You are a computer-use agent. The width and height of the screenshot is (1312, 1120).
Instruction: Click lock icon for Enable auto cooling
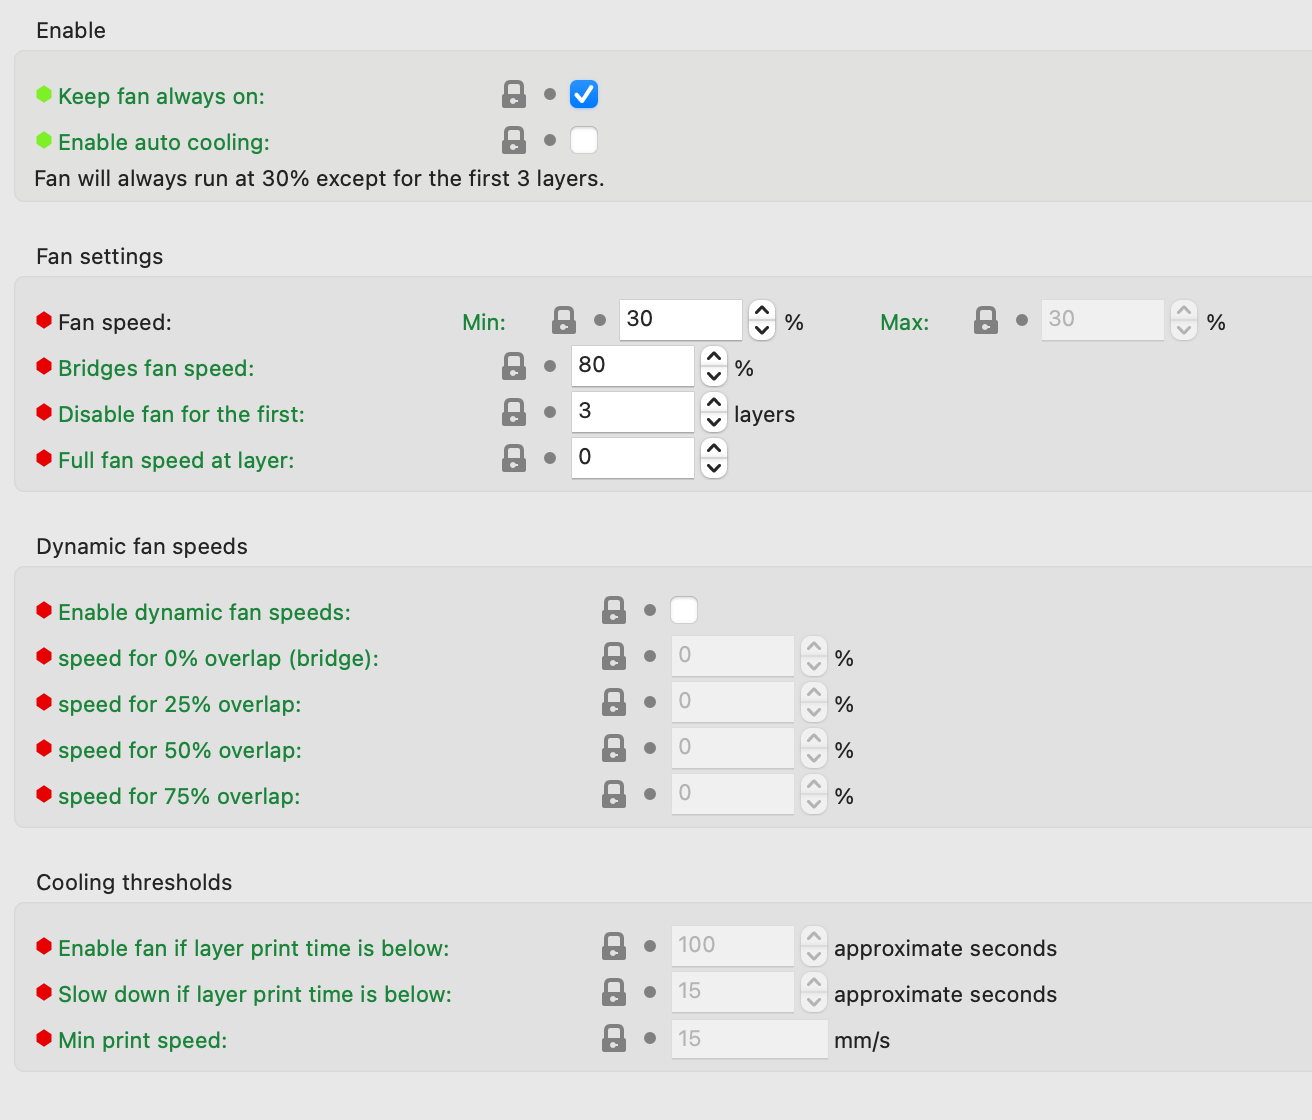(x=514, y=141)
